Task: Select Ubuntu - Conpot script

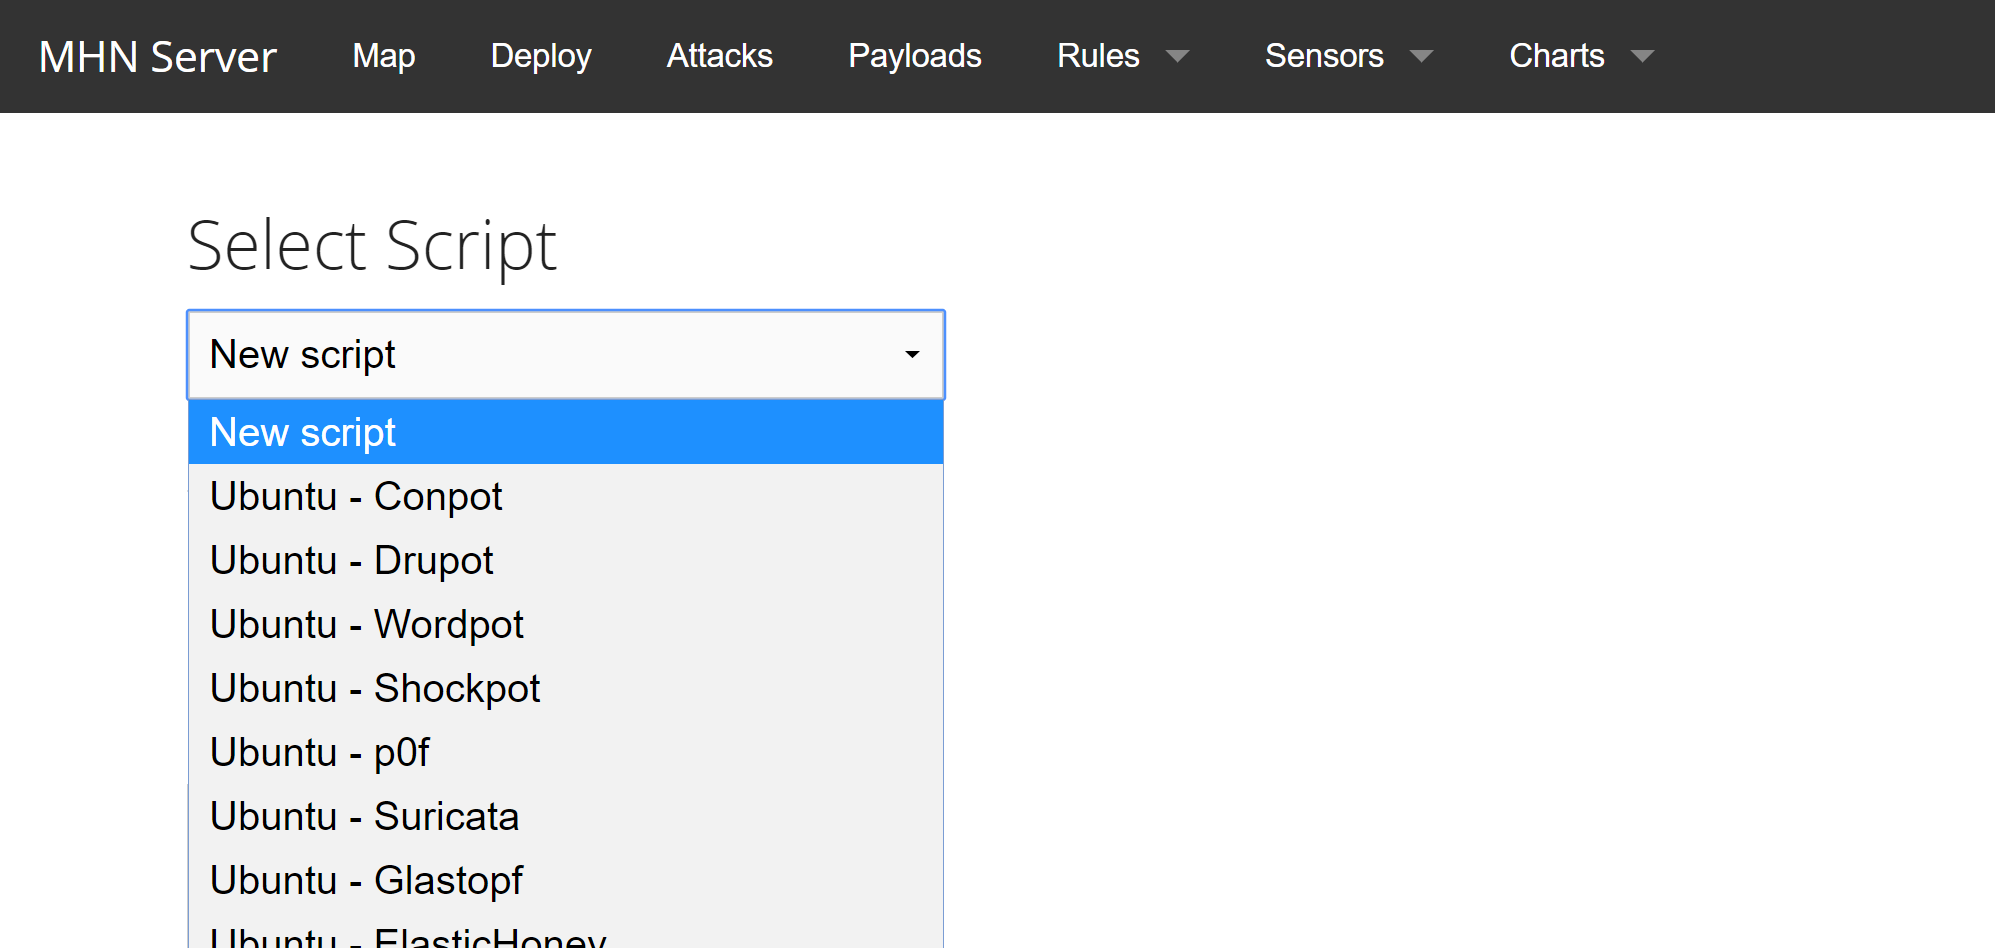Action: pyautogui.click(x=565, y=497)
